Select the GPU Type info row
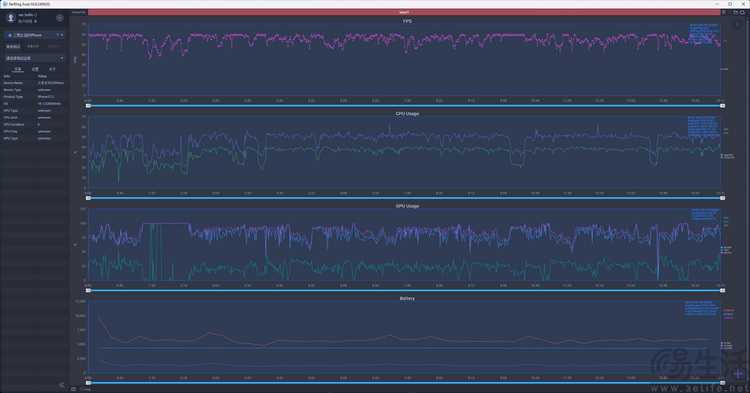 (35, 138)
